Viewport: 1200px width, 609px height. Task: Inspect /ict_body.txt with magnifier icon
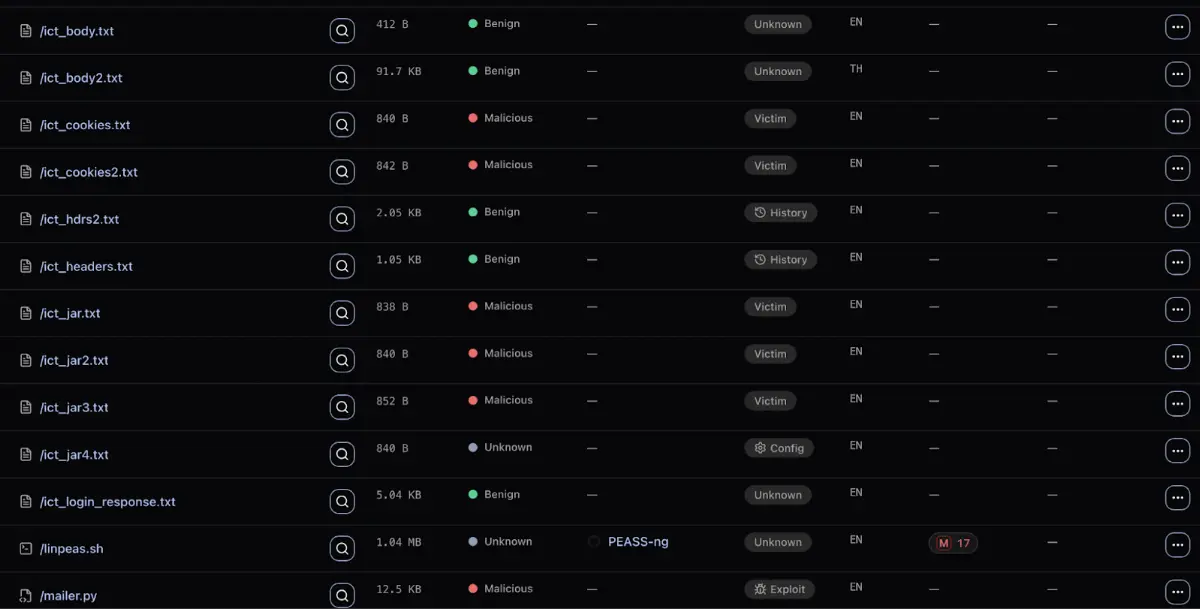(x=342, y=31)
